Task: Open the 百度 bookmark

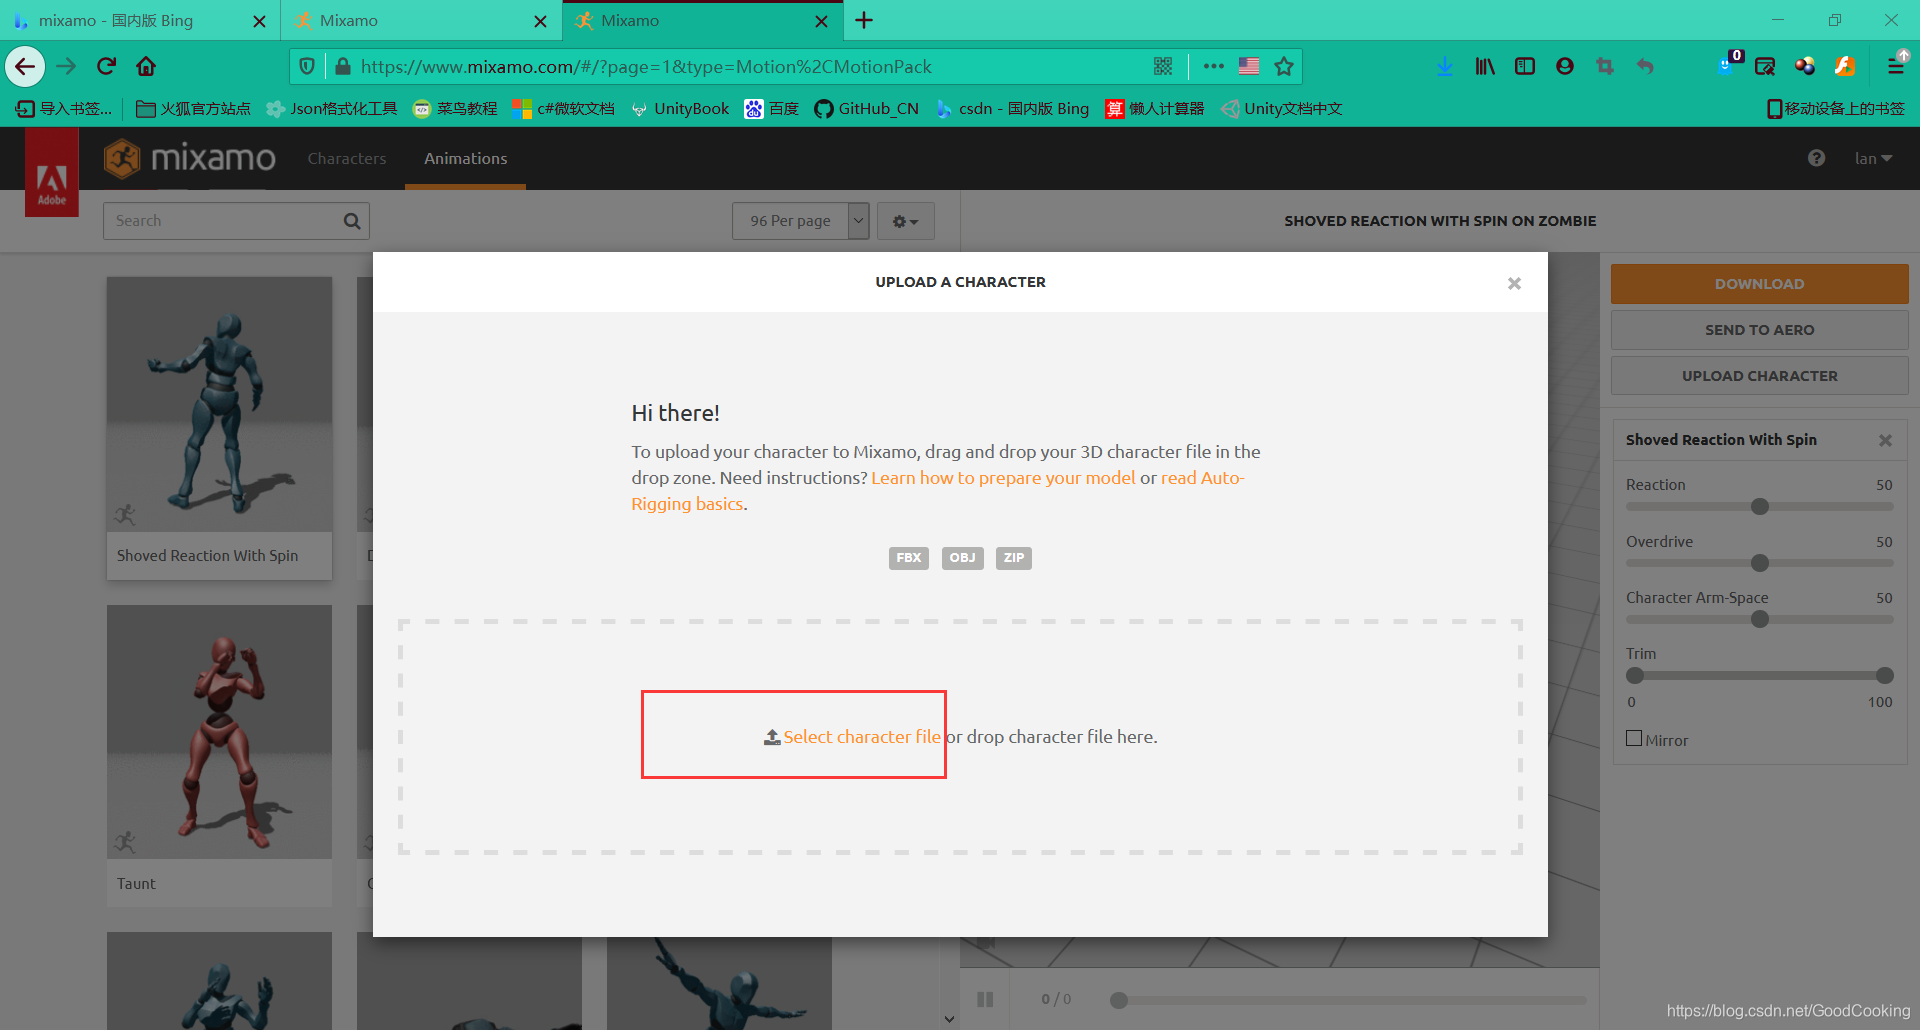Action: 772,109
